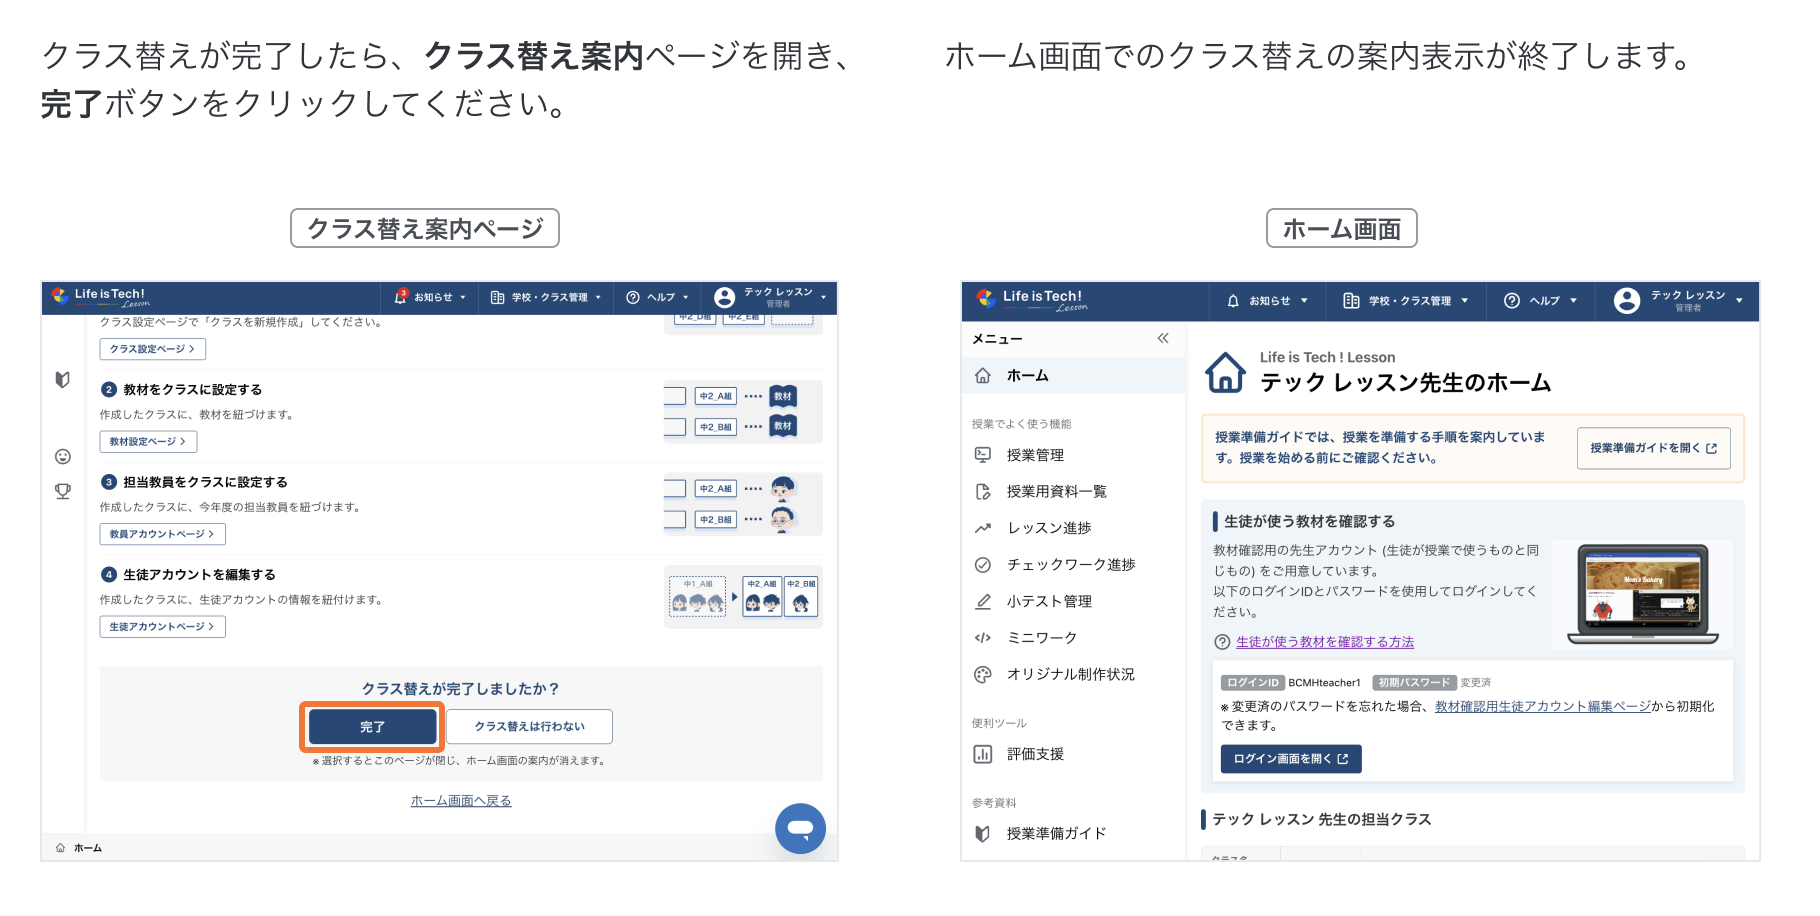The height and width of the screenshot is (916, 1820).
Task: Click the ログイン画面を開く button
Action: [x=1290, y=759]
